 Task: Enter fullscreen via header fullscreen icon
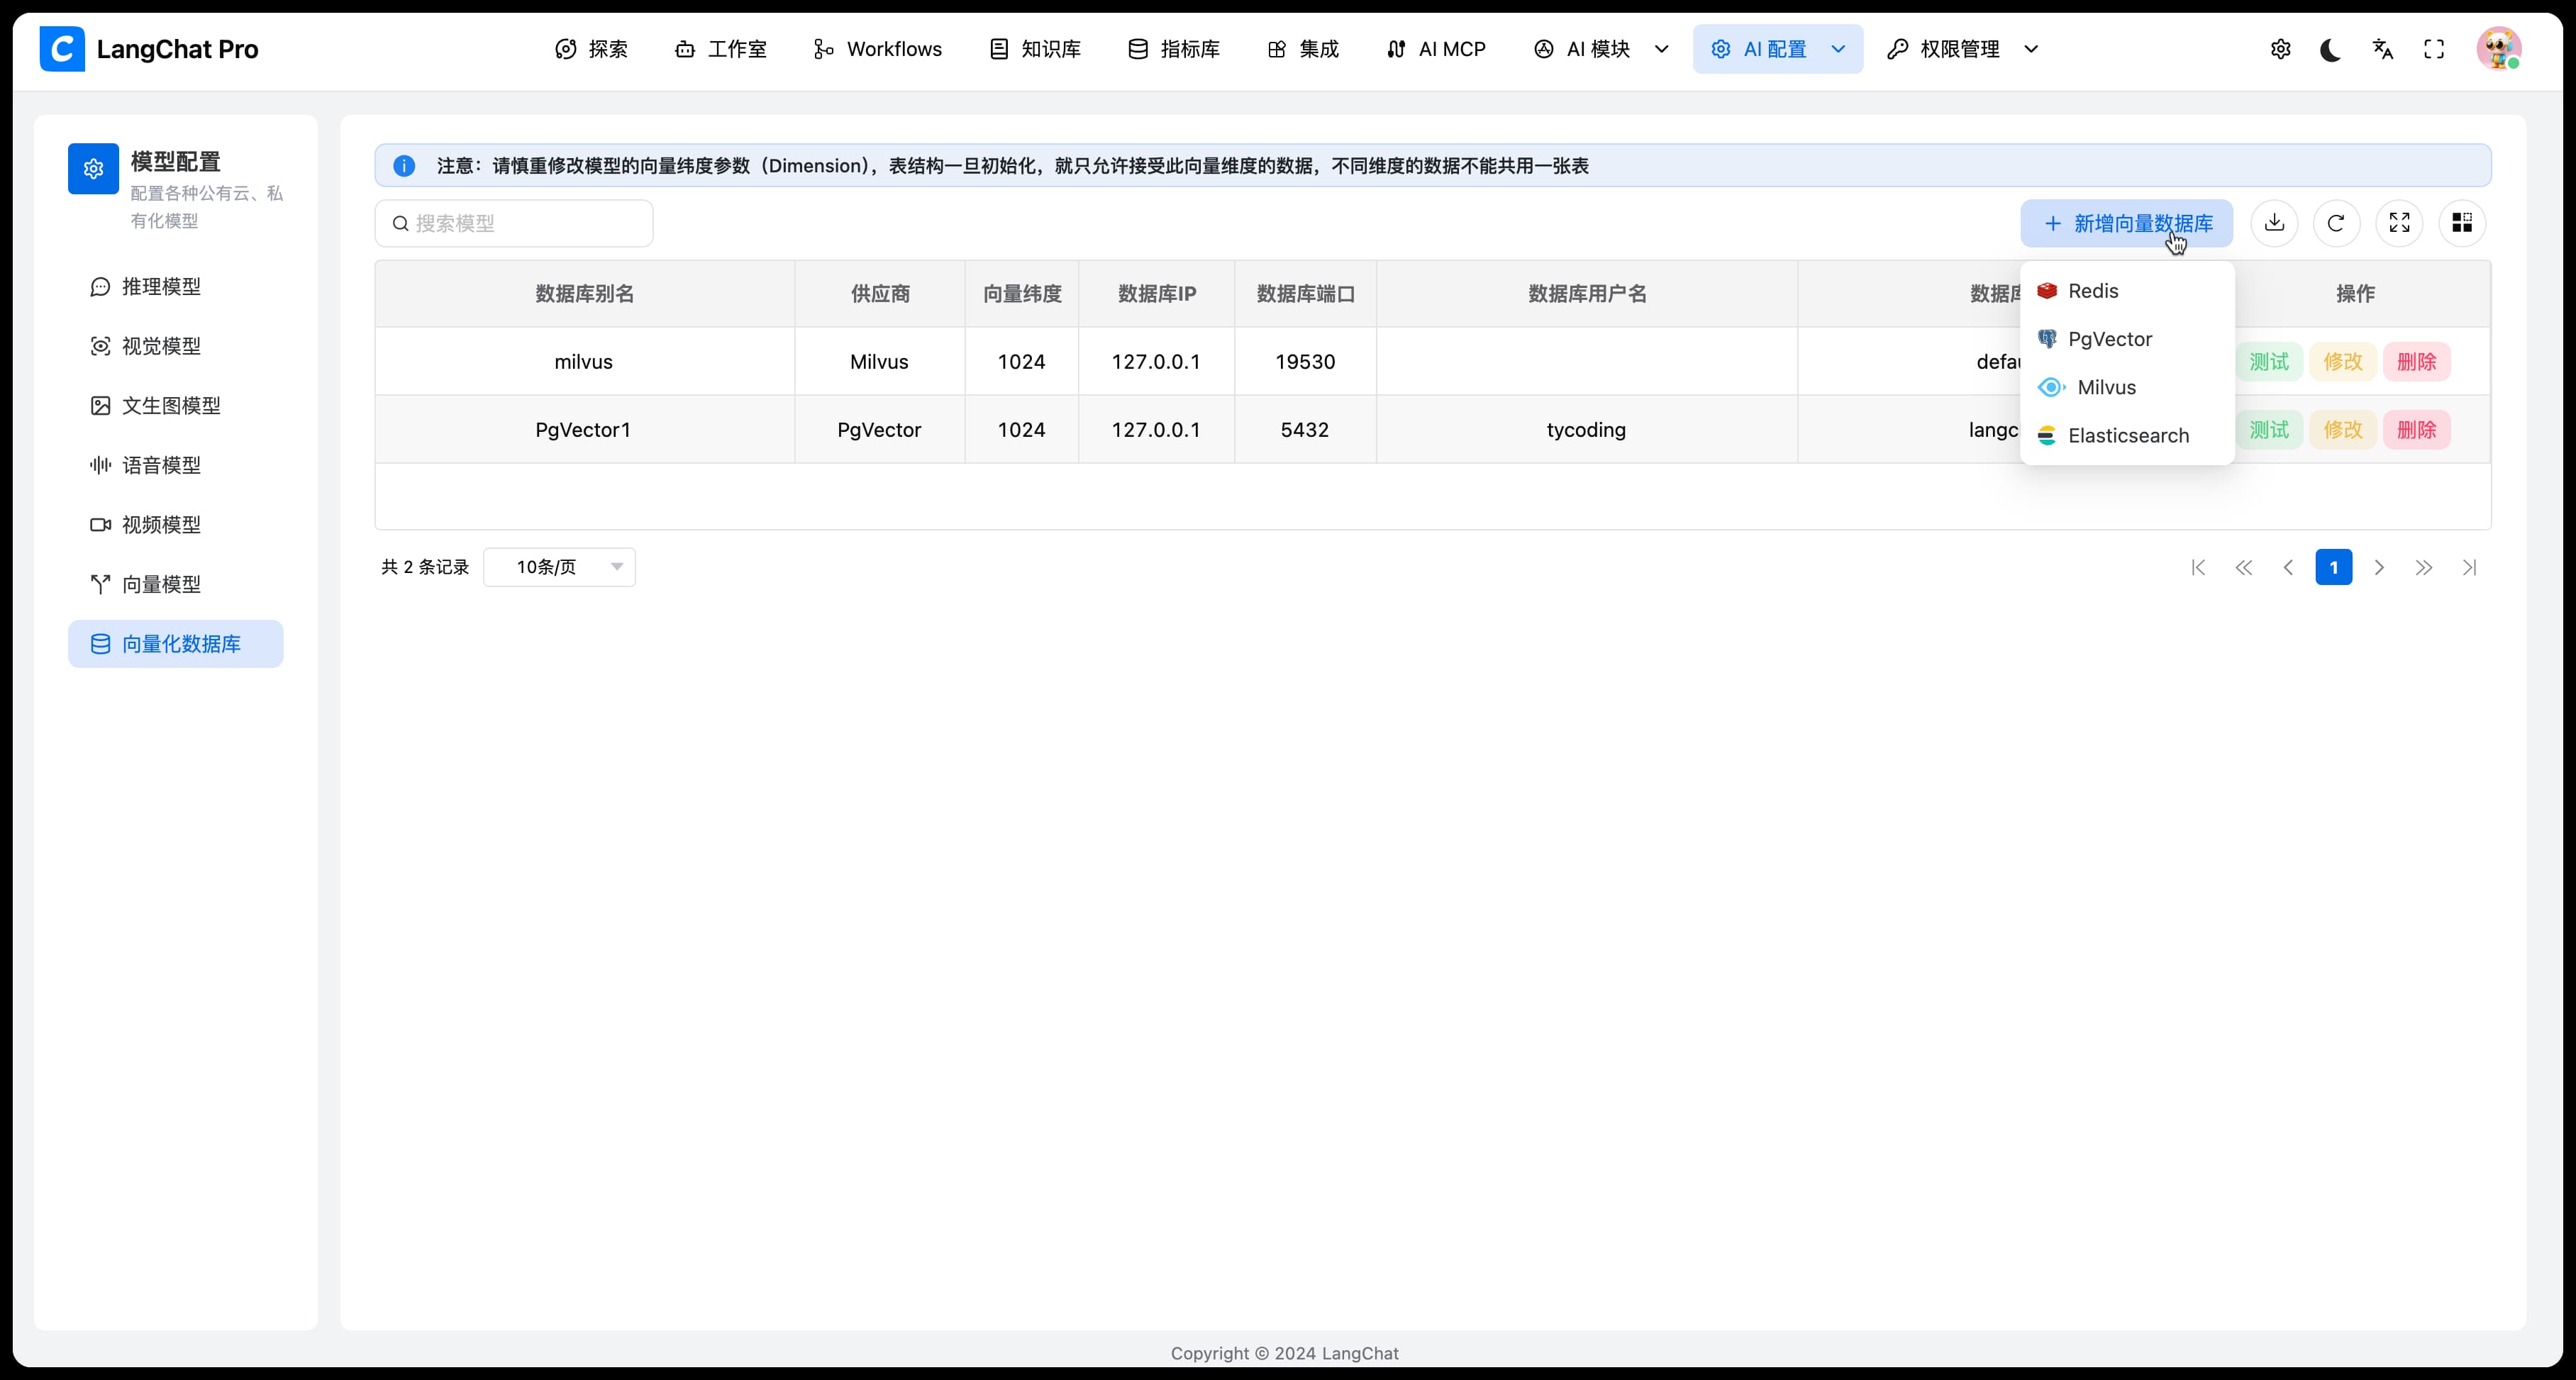(x=2434, y=49)
